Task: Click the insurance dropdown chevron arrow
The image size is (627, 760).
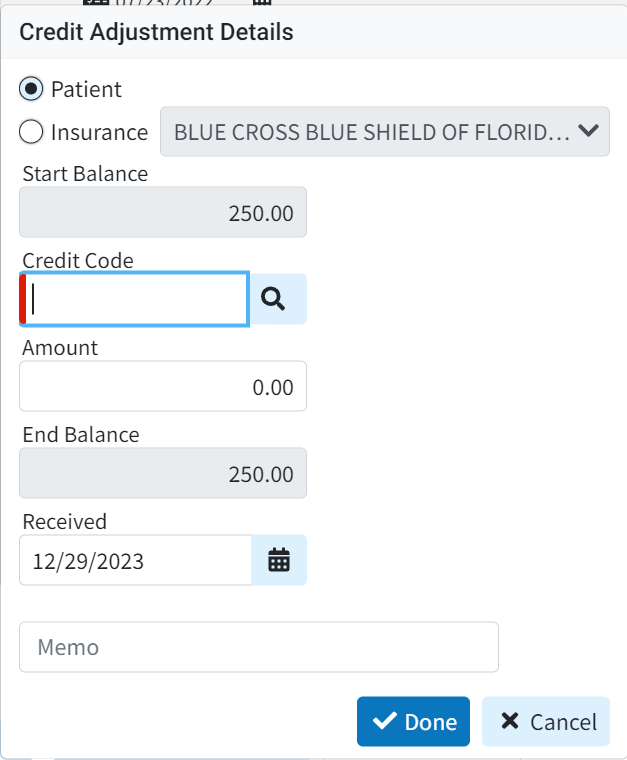Action: coord(588,130)
